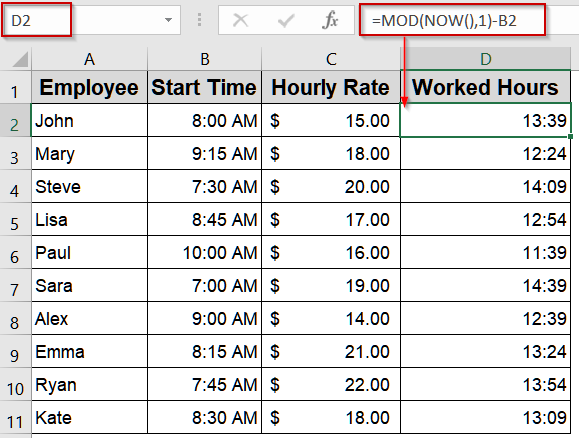Click the Employee header cell

point(89,88)
